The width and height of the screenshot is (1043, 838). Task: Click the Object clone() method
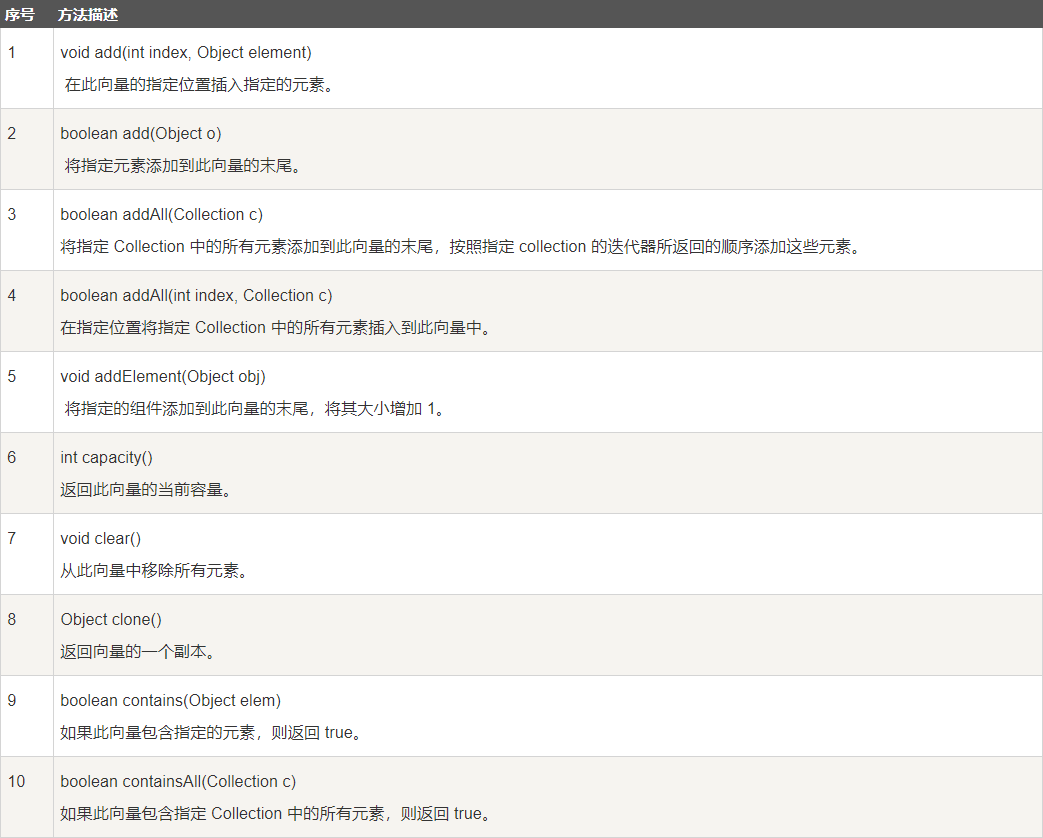click(111, 620)
